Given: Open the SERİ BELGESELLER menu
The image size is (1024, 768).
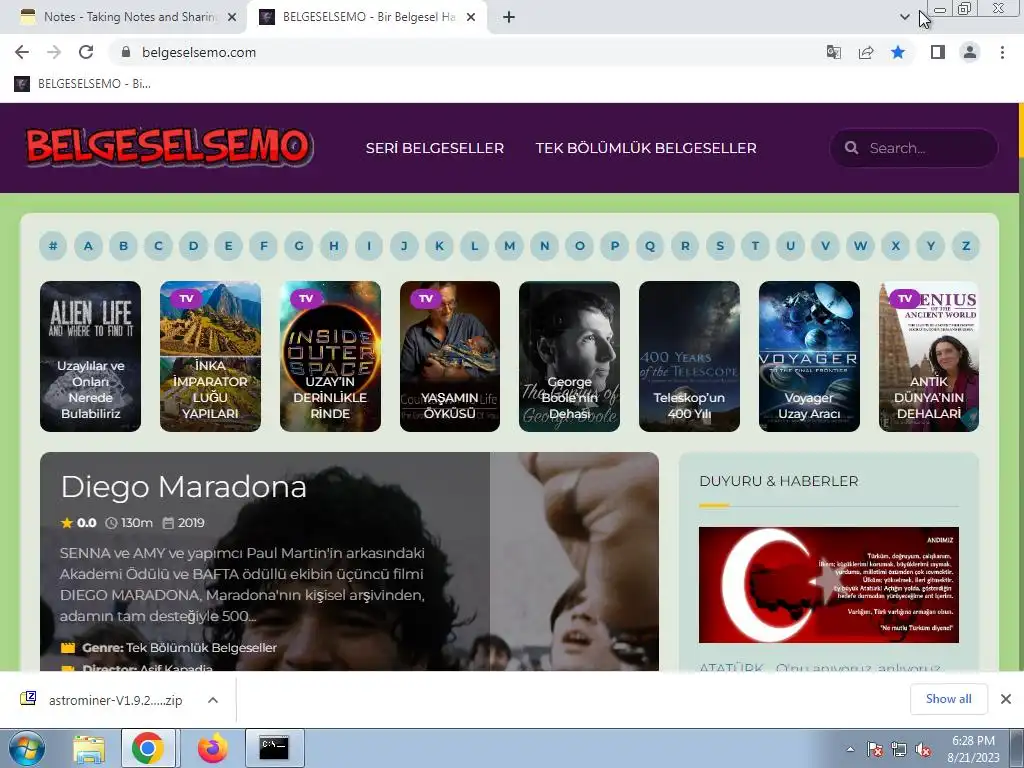Looking at the screenshot, I should tap(434, 148).
